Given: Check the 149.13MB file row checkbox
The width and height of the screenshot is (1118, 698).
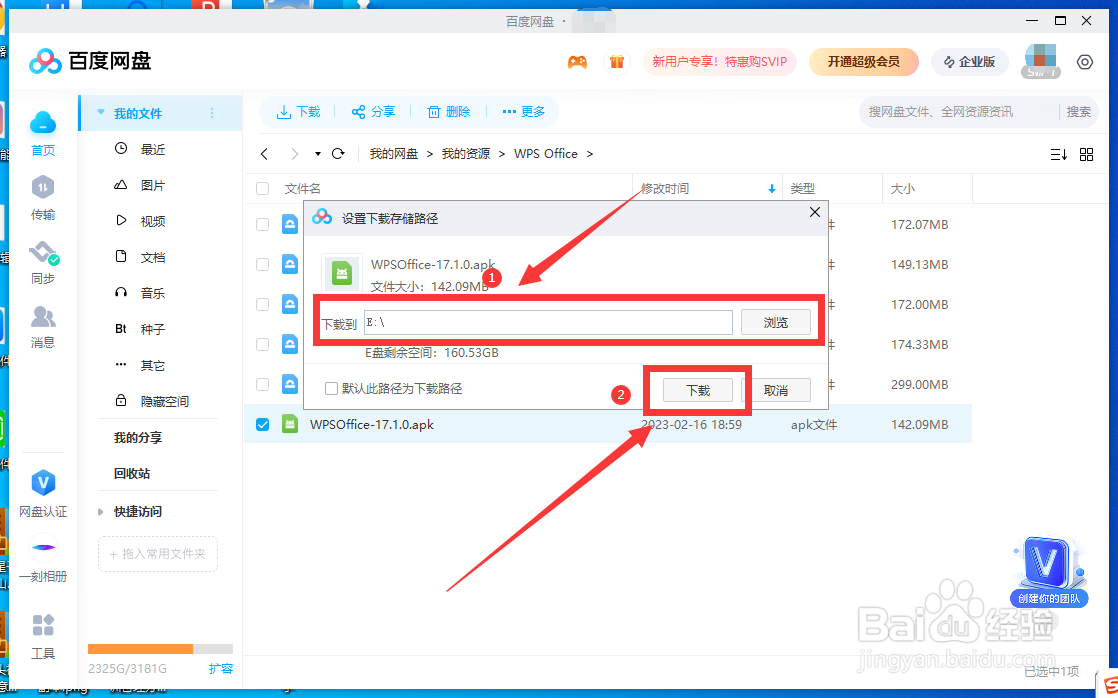Looking at the screenshot, I should (x=262, y=265).
